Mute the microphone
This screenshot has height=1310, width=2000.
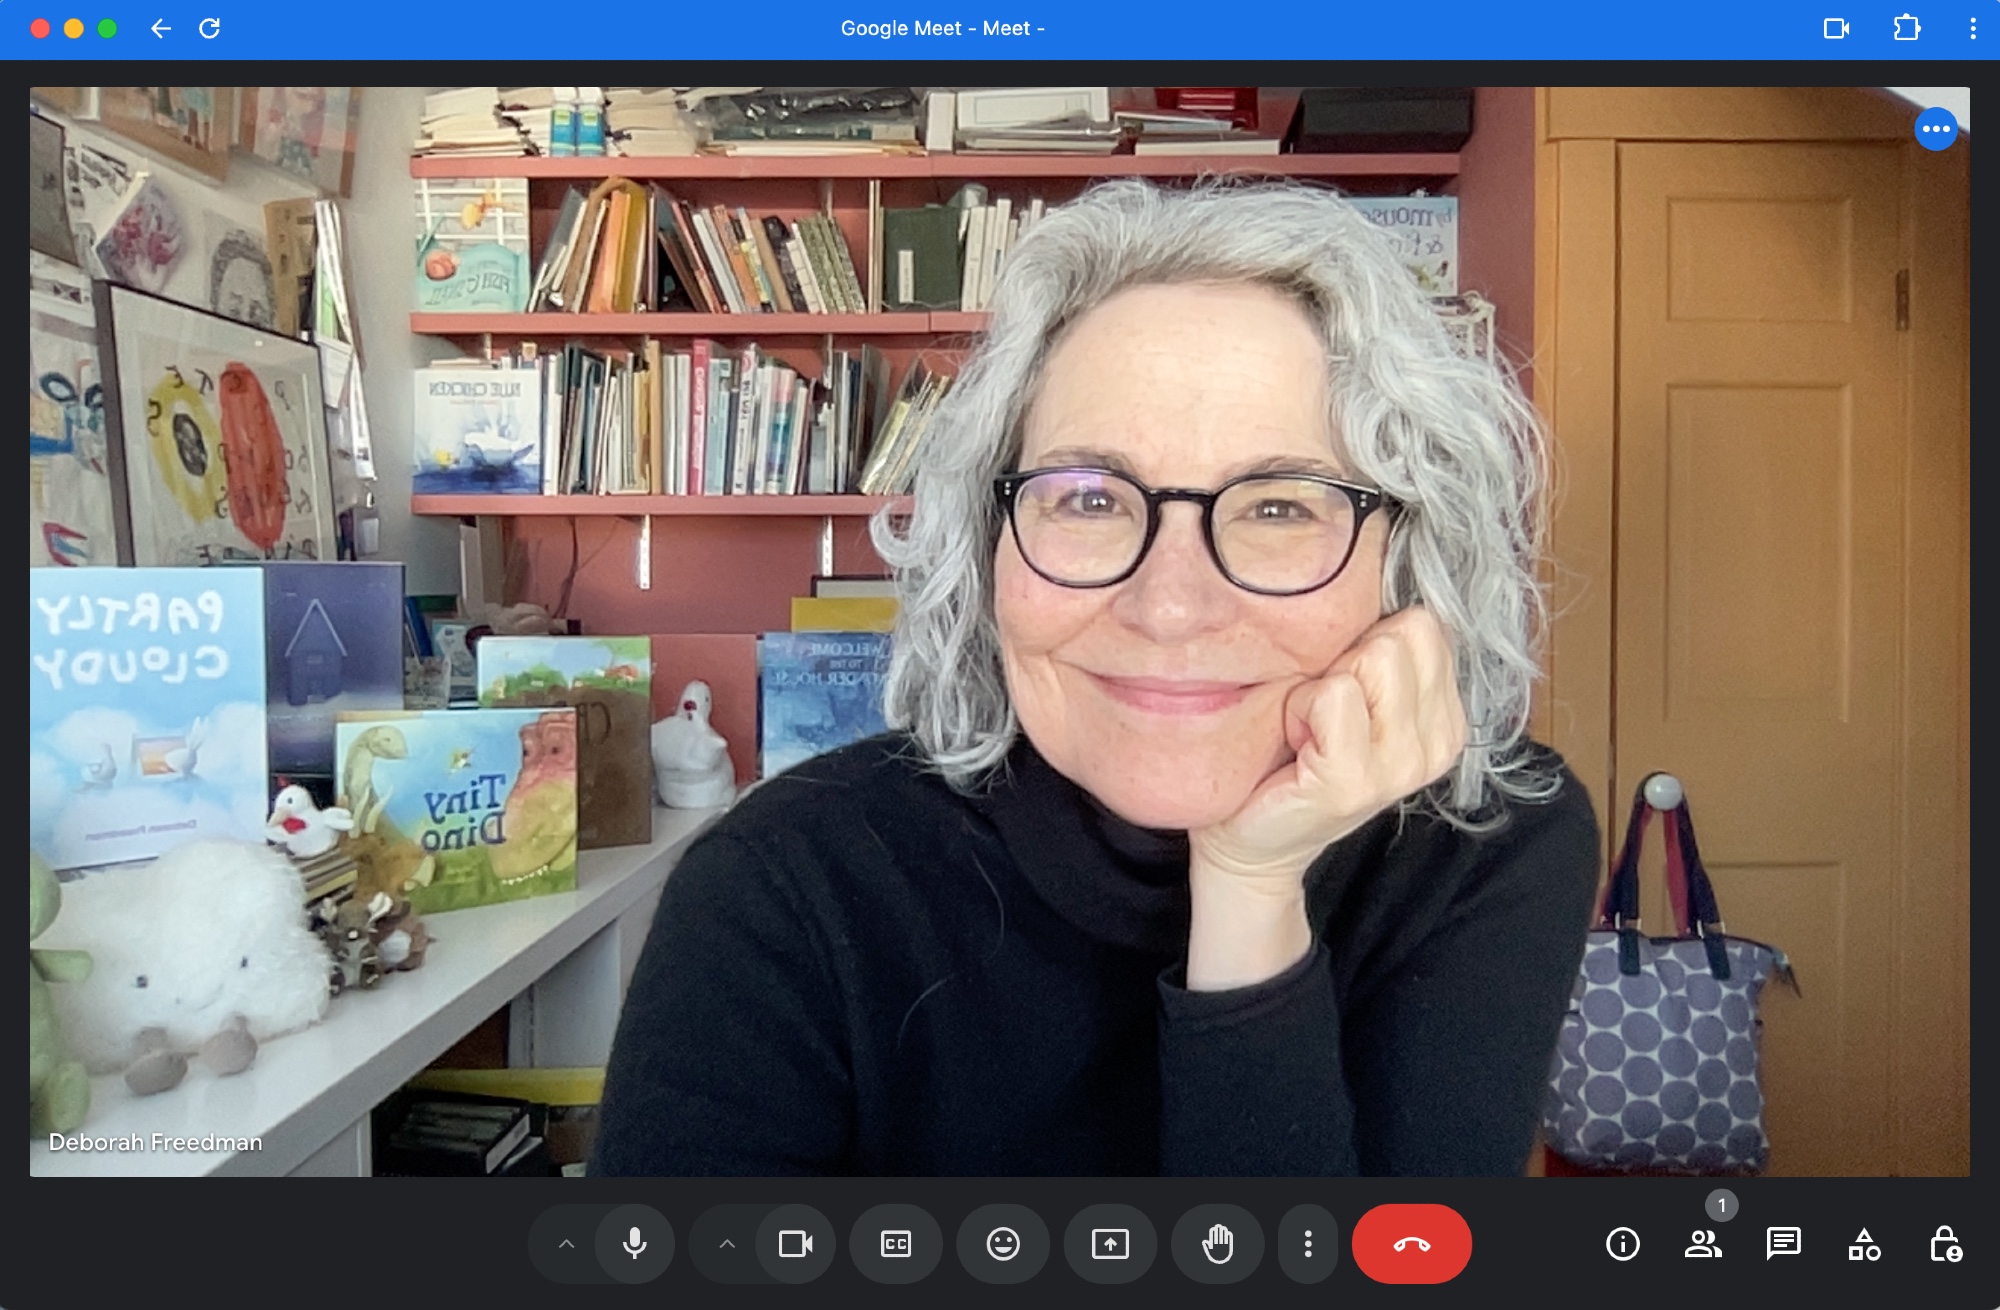tap(634, 1244)
